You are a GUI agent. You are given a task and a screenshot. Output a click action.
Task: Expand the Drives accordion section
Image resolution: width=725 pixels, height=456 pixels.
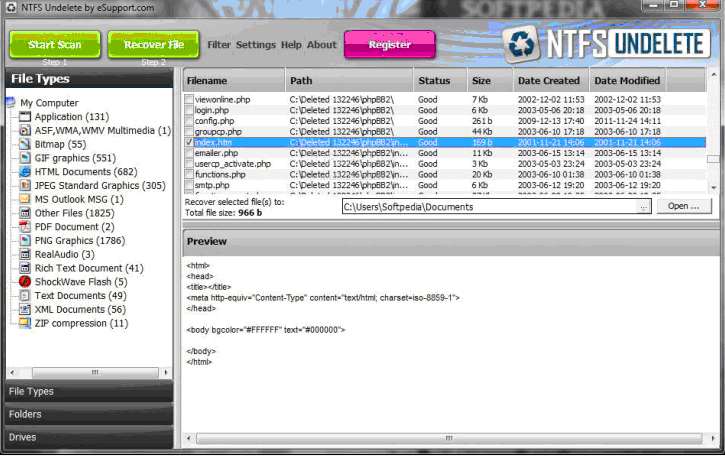pyautogui.click(x=90, y=437)
